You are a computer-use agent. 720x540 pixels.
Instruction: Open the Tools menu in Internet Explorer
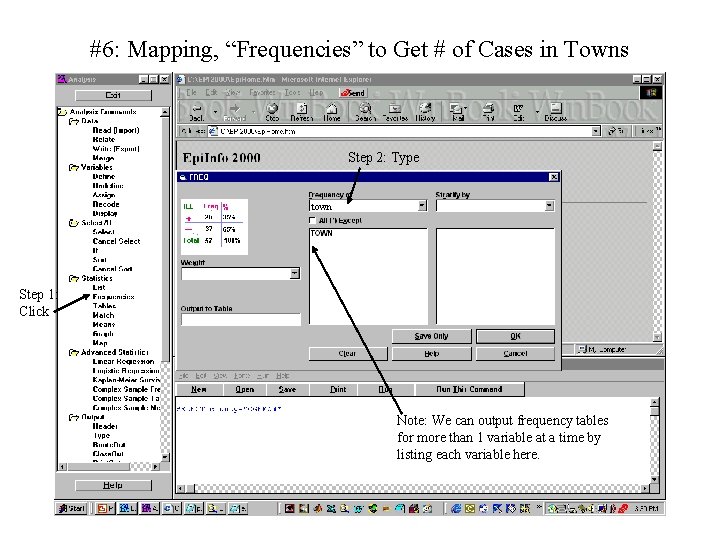292,92
